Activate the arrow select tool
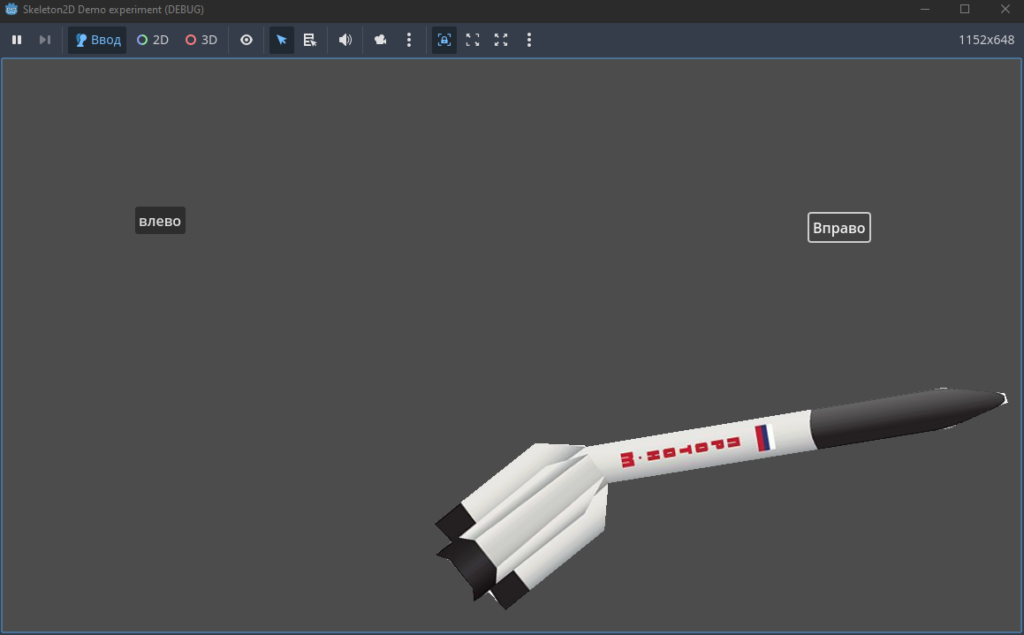This screenshot has height=635, width=1024. [x=281, y=40]
